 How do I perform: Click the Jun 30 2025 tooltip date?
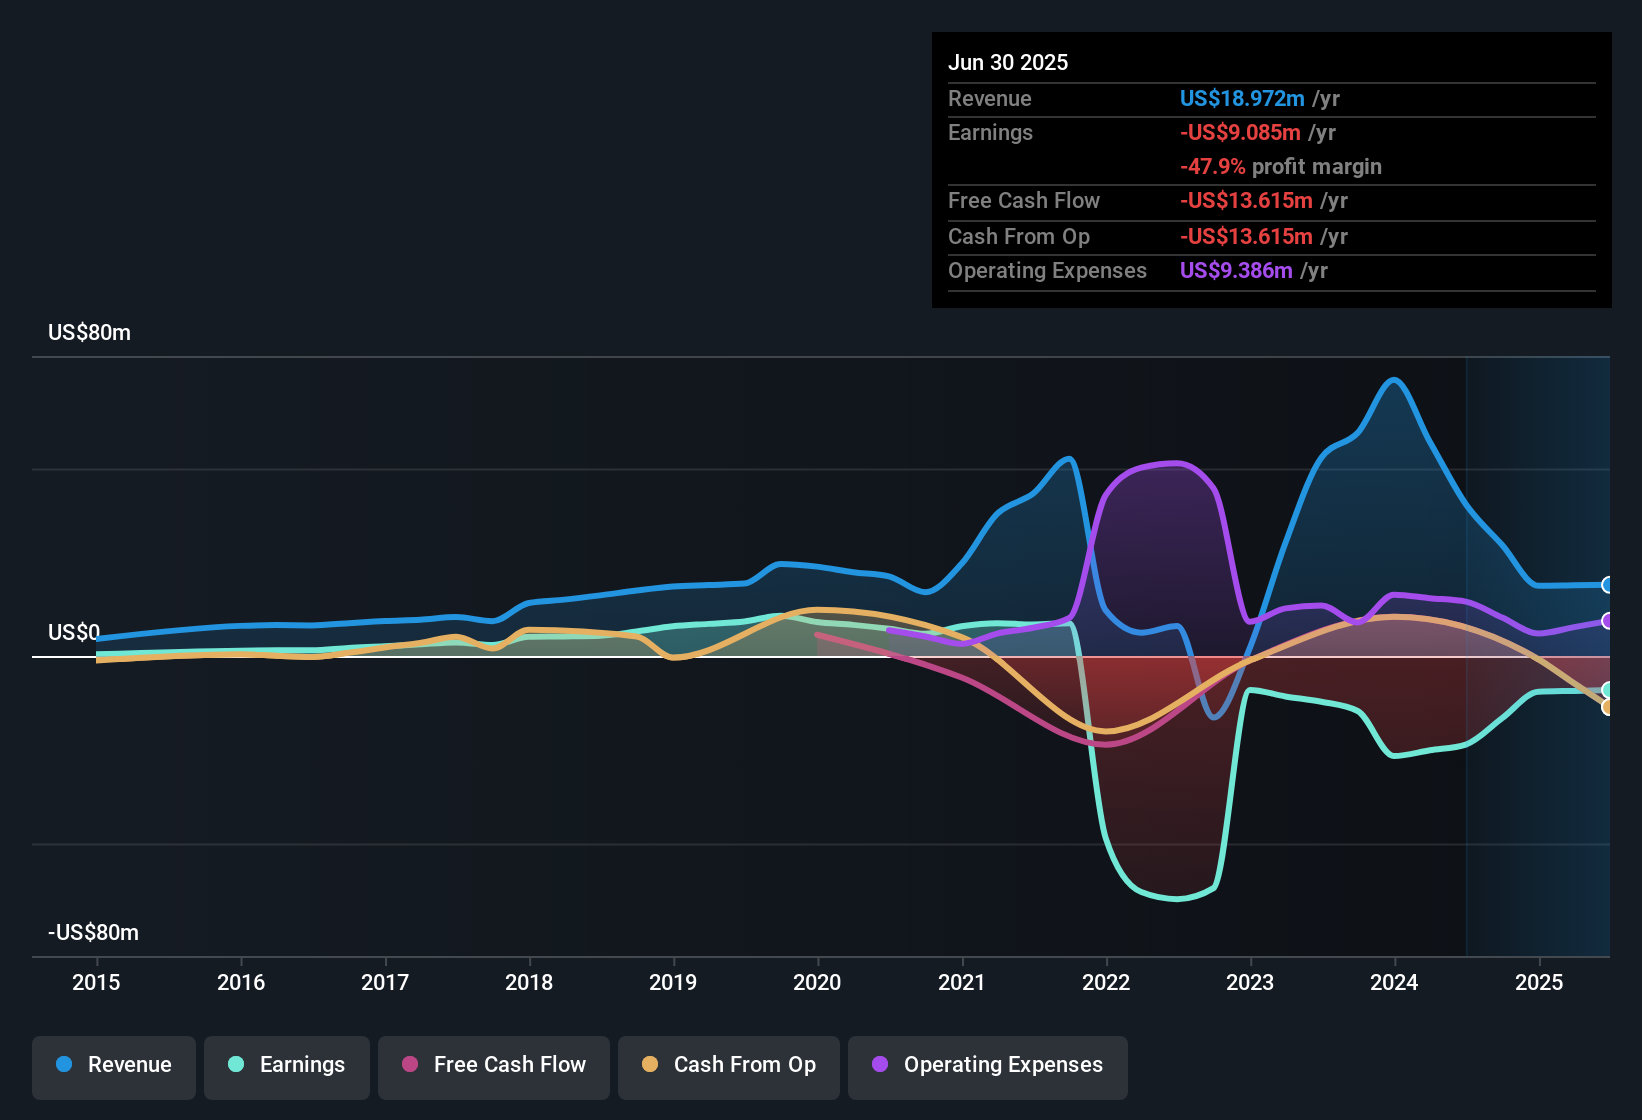coord(1008,63)
